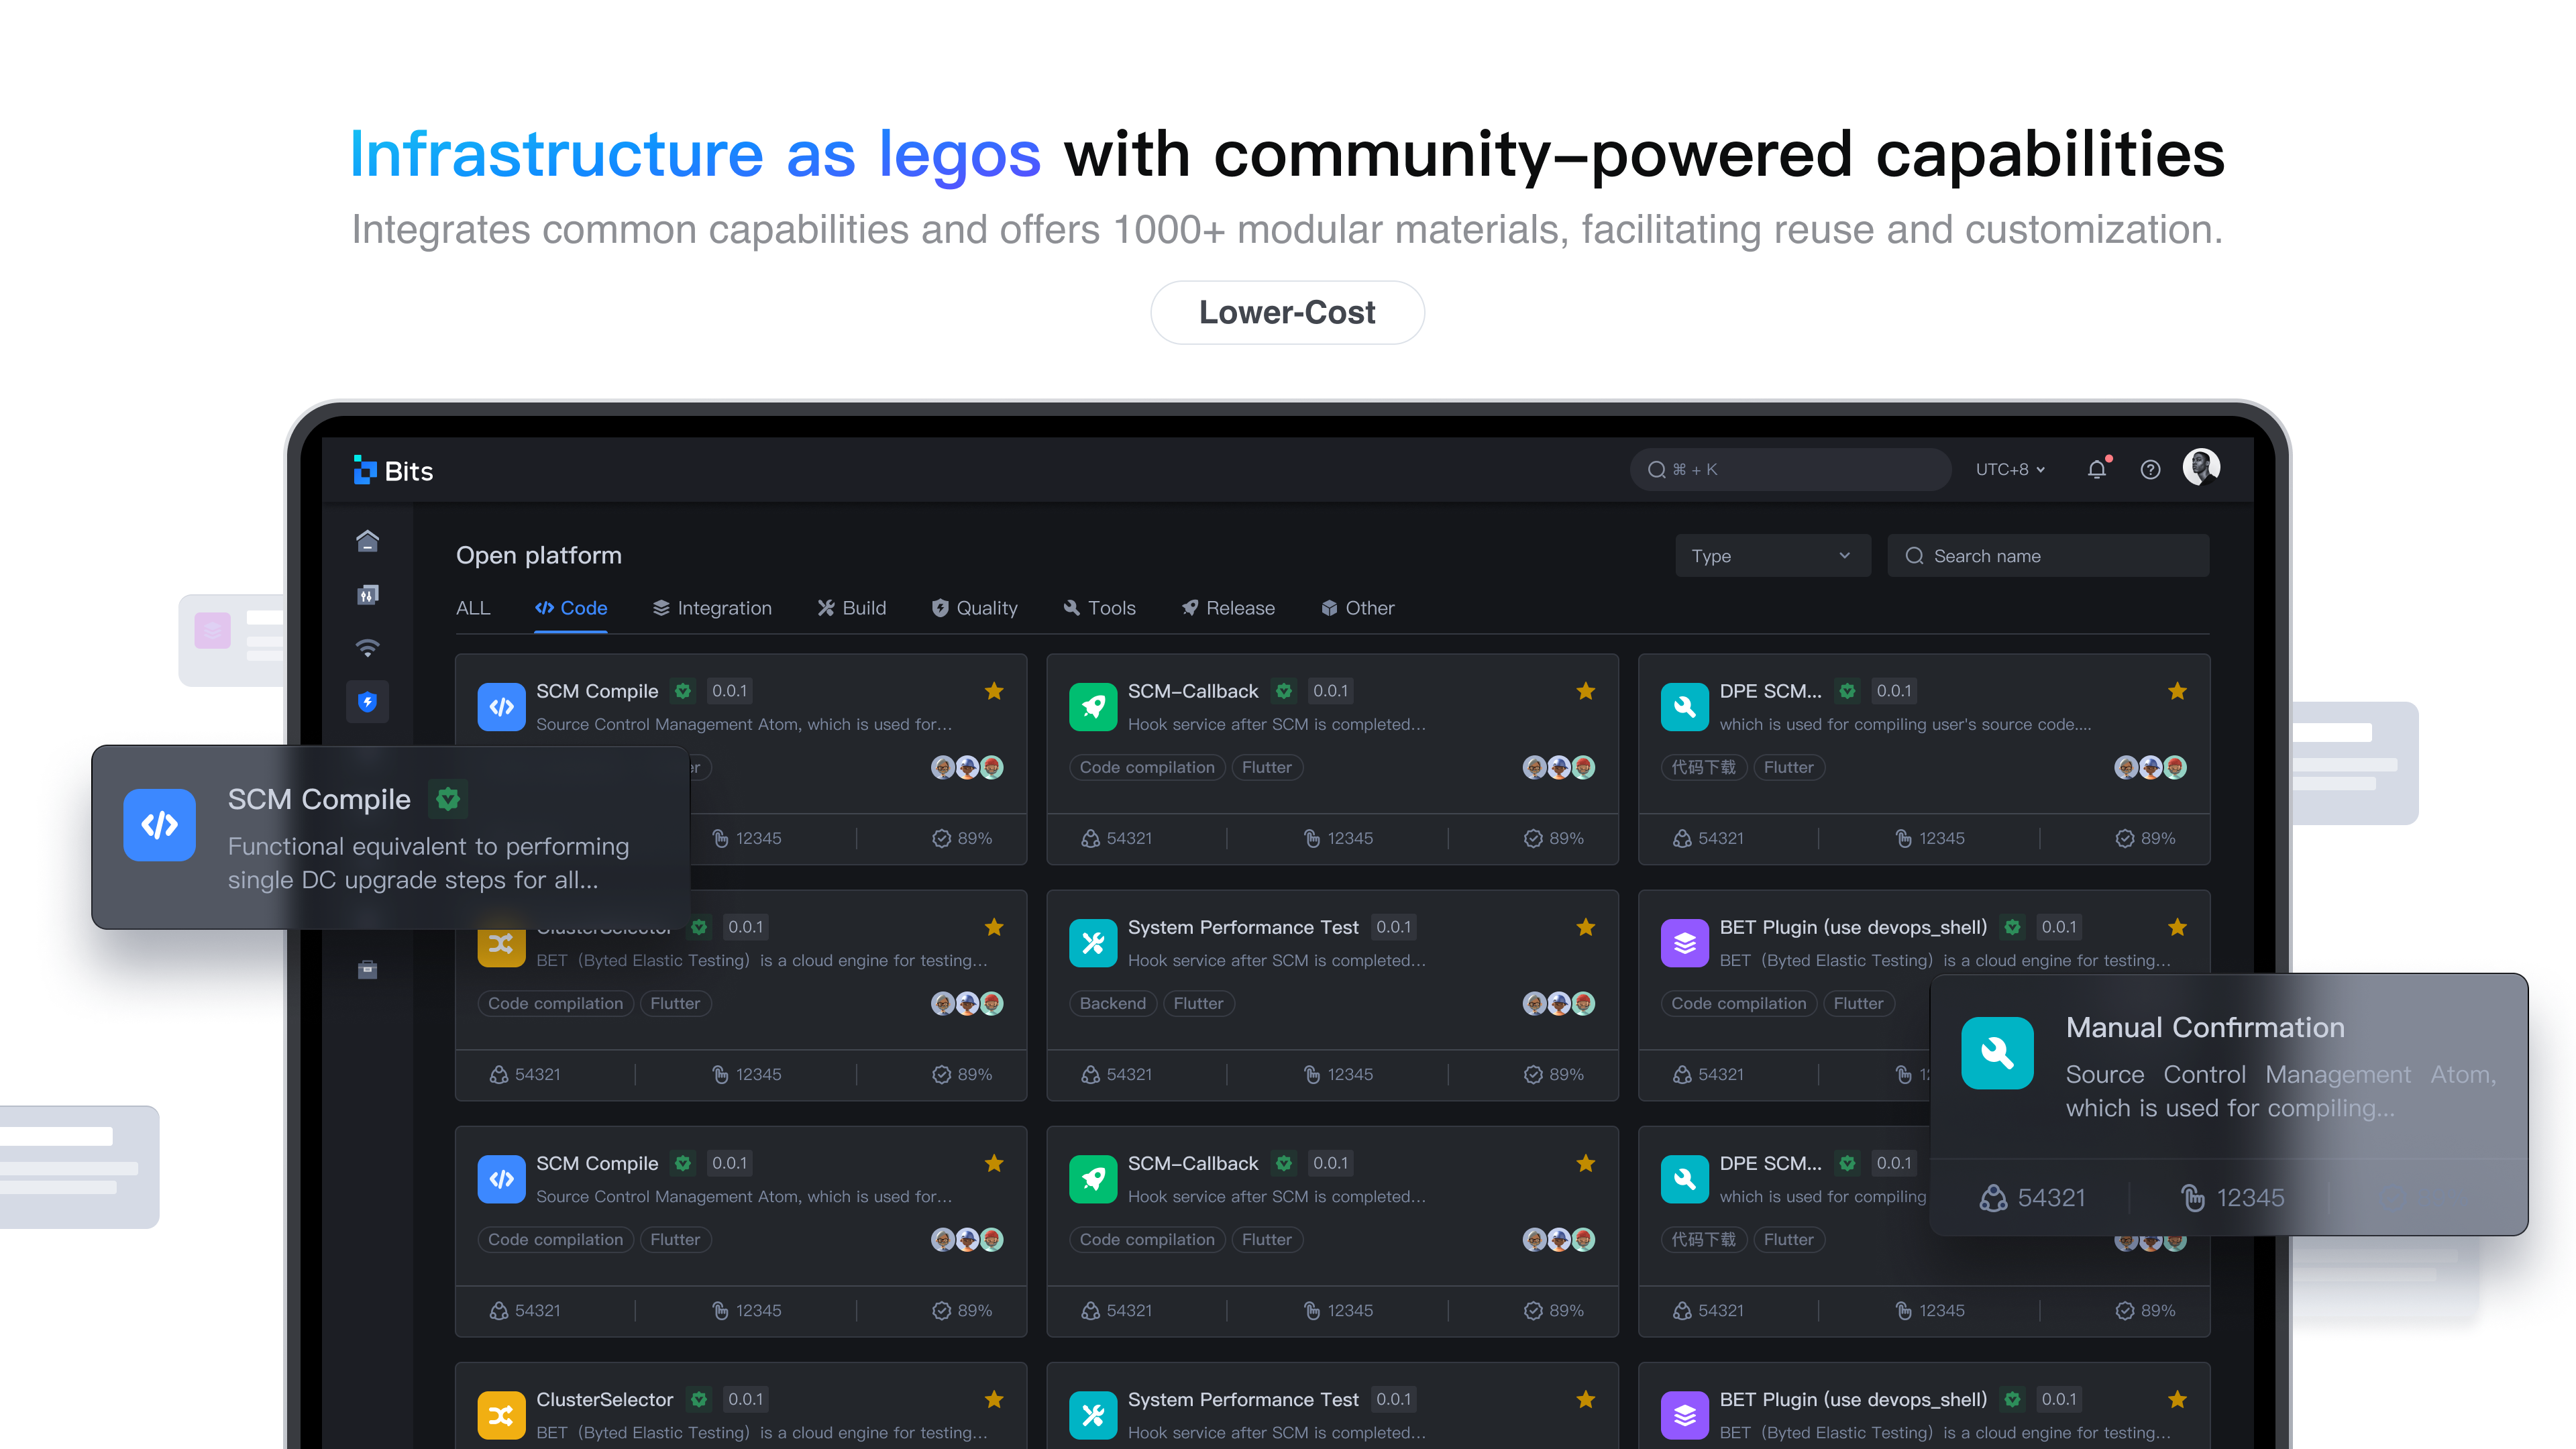This screenshot has height=1449, width=2576.
Task: Open the wifi signal icon in the sidebar
Action: pyautogui.click(x=367, y=648)
